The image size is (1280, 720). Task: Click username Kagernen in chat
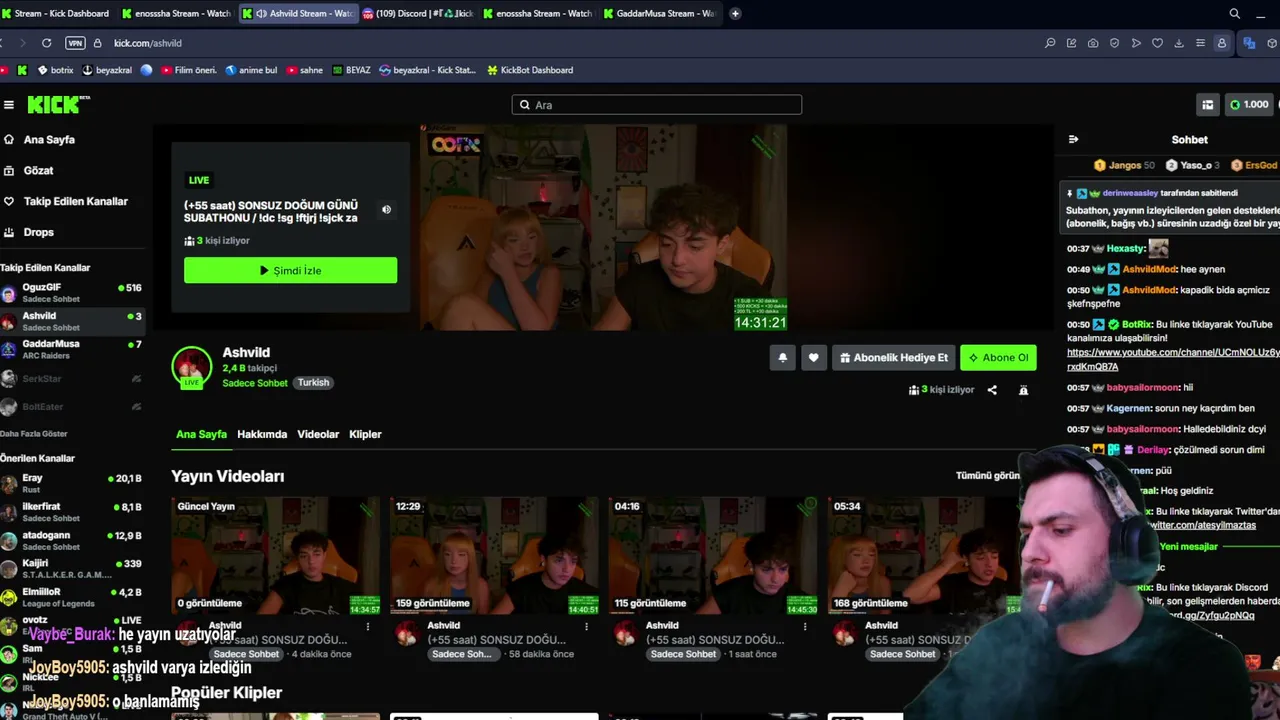click(1129, 409)
